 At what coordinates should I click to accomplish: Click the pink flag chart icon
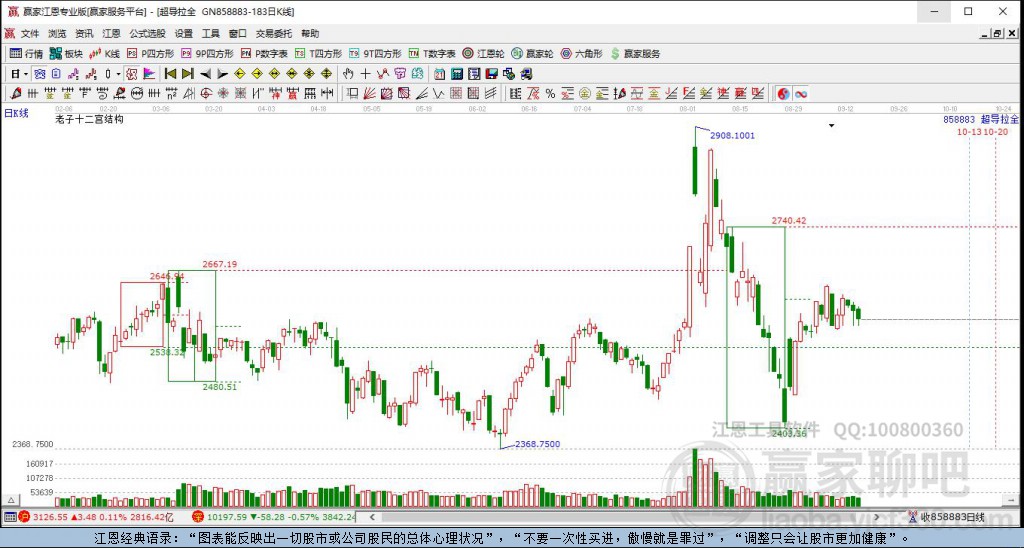(149, 74)
